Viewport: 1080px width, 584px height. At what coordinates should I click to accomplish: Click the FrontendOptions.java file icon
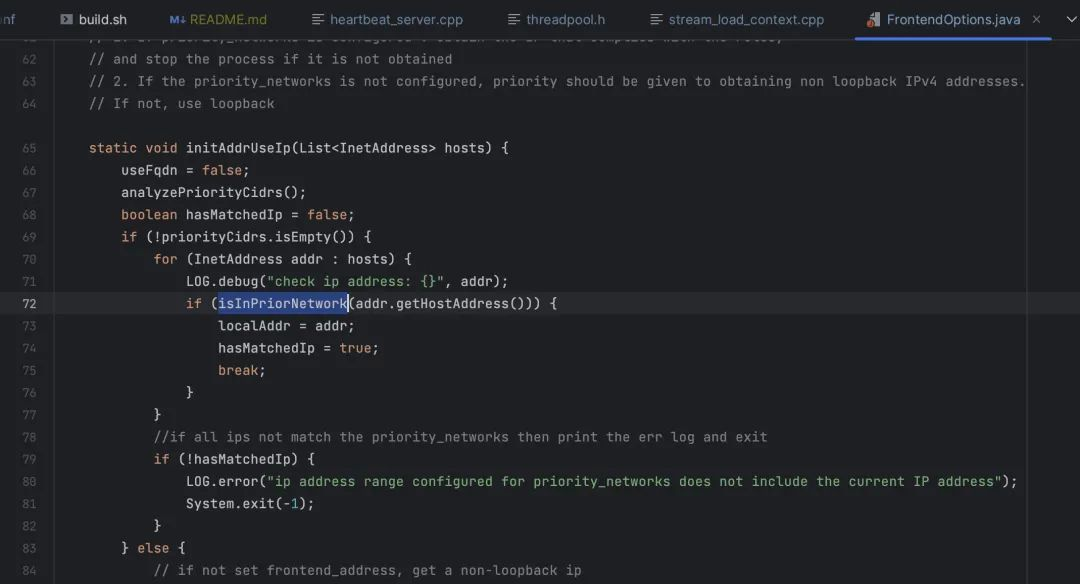873,19
